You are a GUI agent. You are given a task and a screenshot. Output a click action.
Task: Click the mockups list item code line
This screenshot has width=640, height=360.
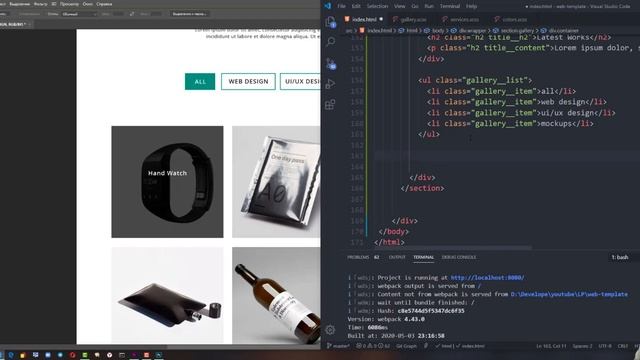pyautogui.click(x=510, y=123)
